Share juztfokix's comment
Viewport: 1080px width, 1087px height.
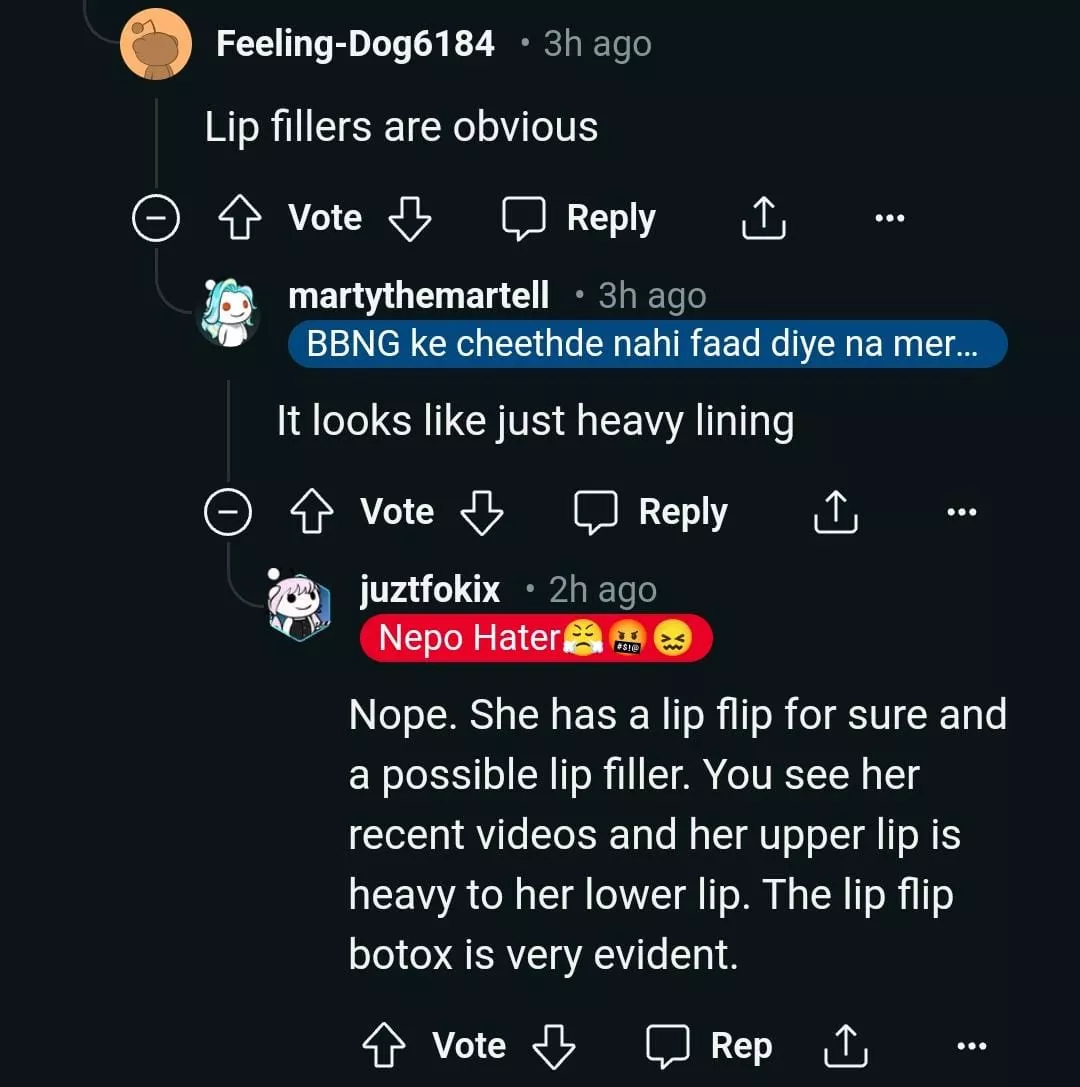click(845, 1046)
